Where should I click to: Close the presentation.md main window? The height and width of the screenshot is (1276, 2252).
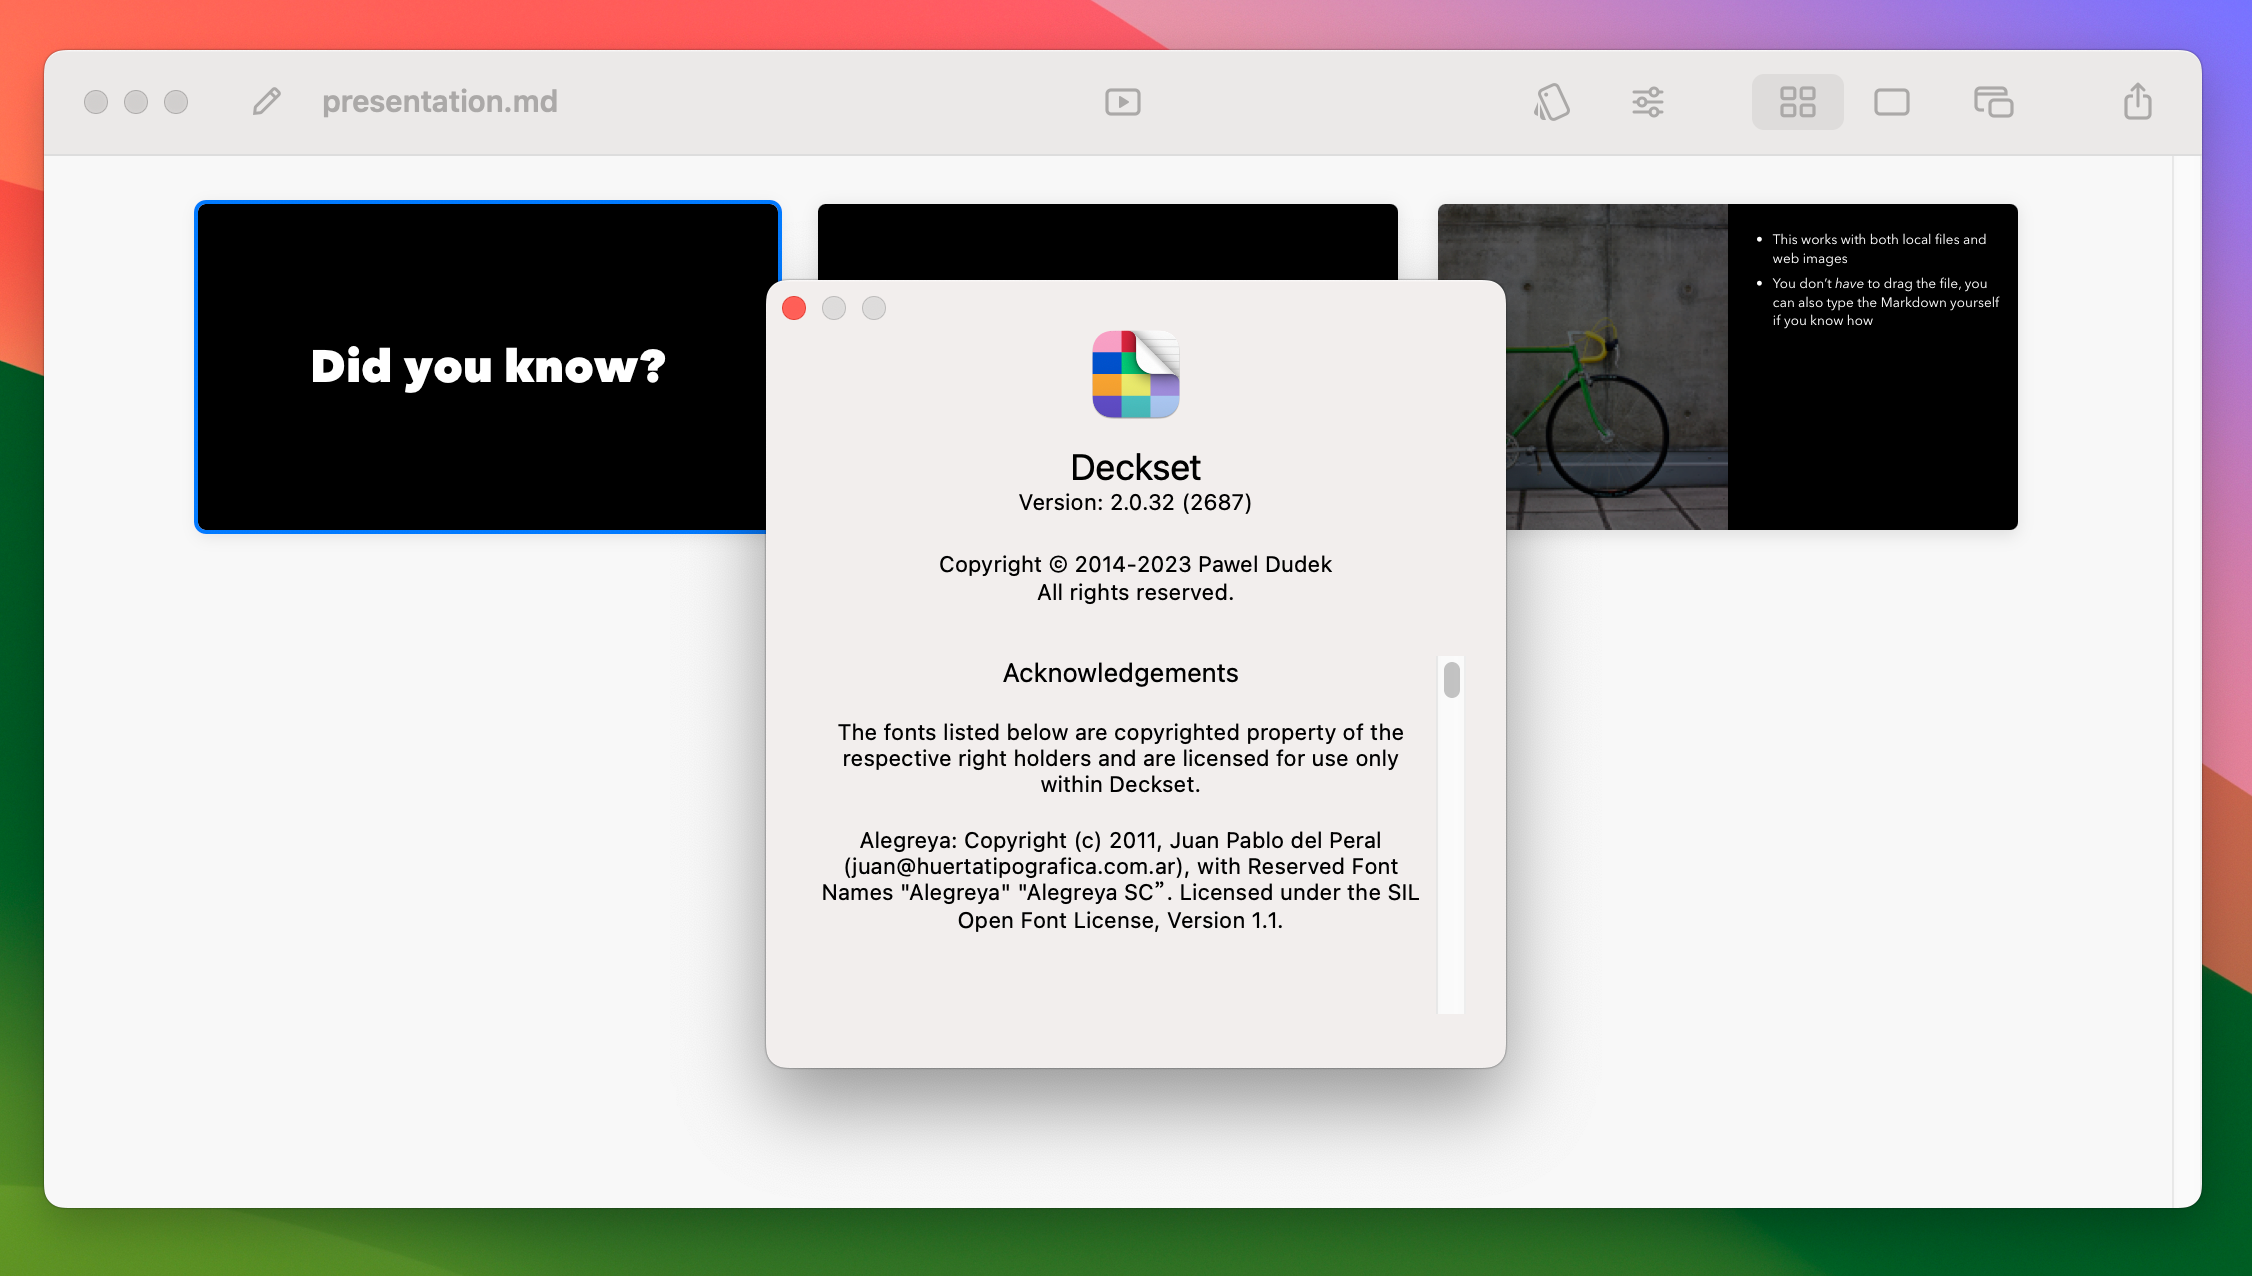tap(96, 101)
